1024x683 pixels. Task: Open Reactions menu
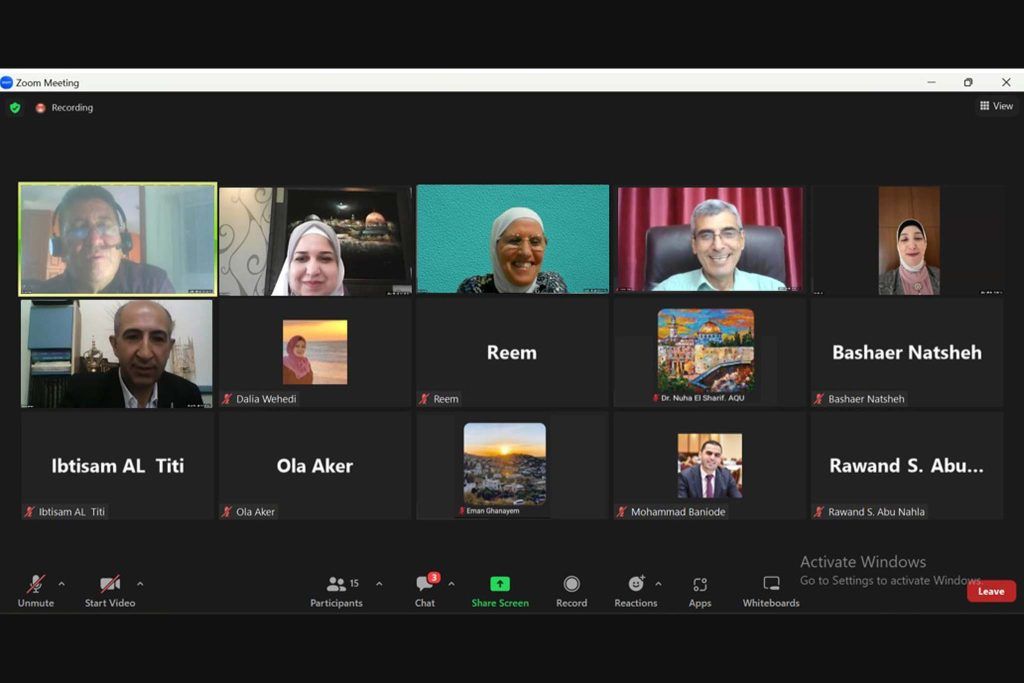(635, 592)
